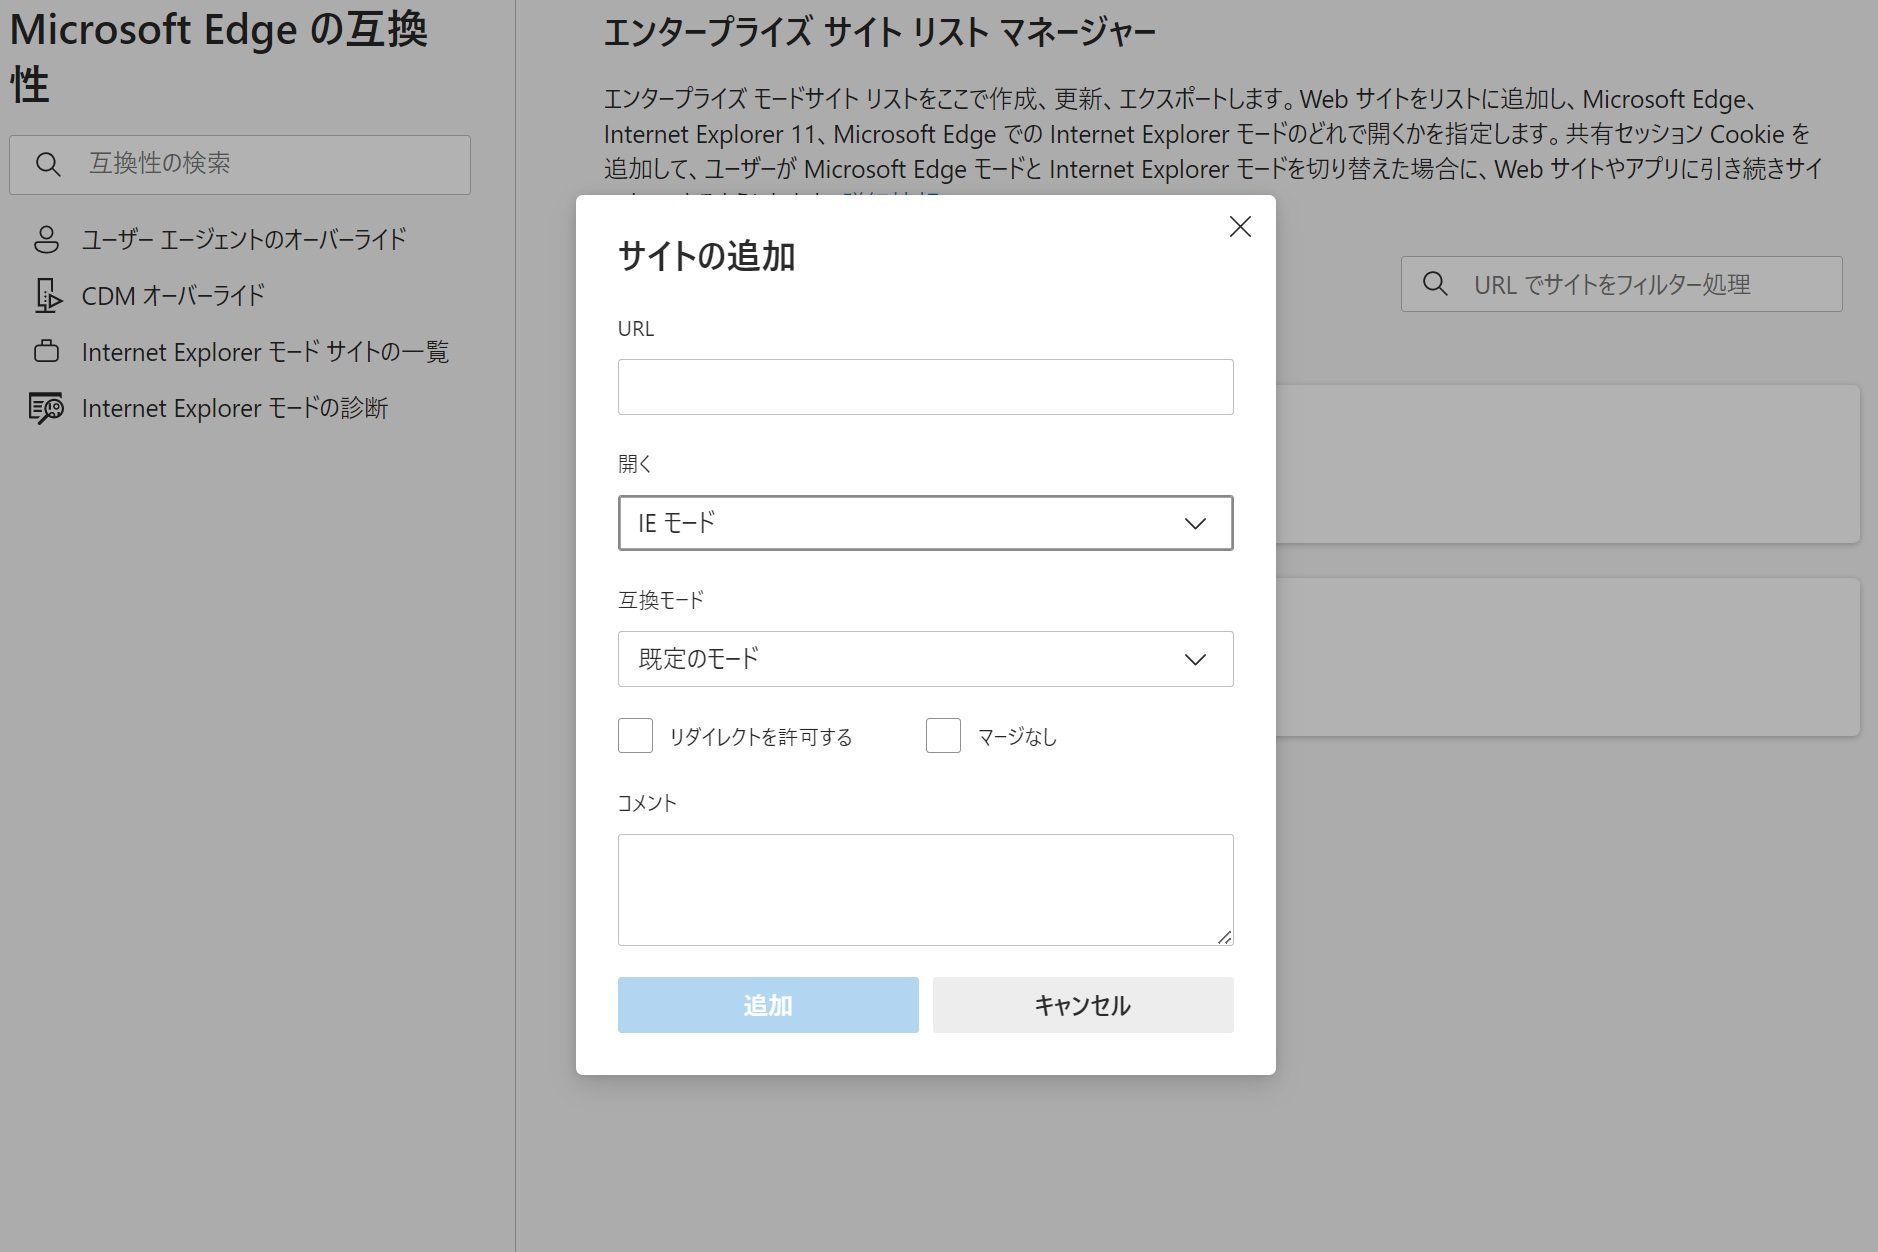Screen dimensions: 1878x1252
Task: Click the magnifier icon in 互換性の検索
Action: coord(48,165)
